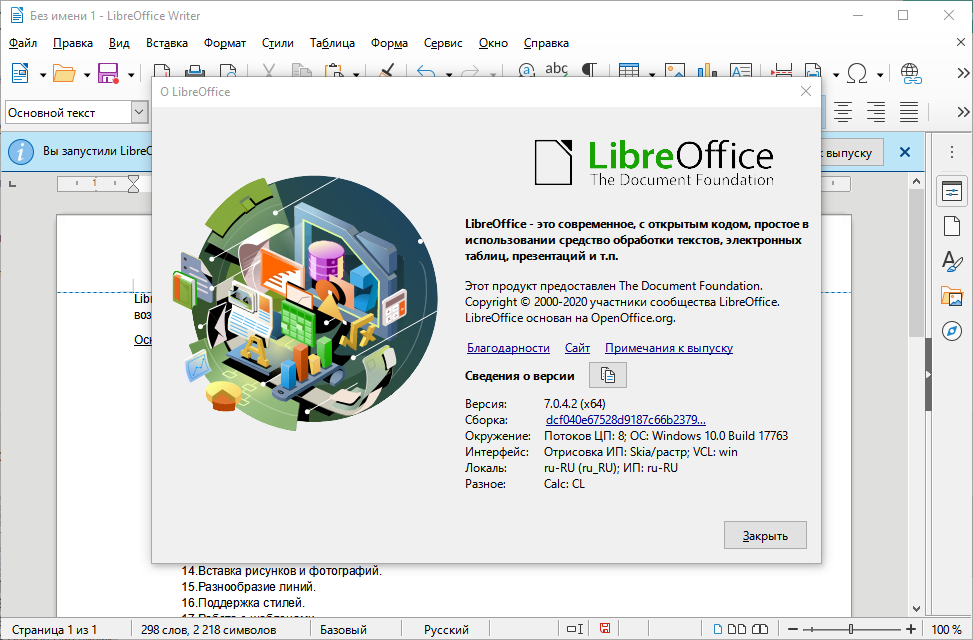Image resolution: width=973 pixels, height=640 pixels.
Task: Click the red document-modified save indicator
Action: pos(605,629)
